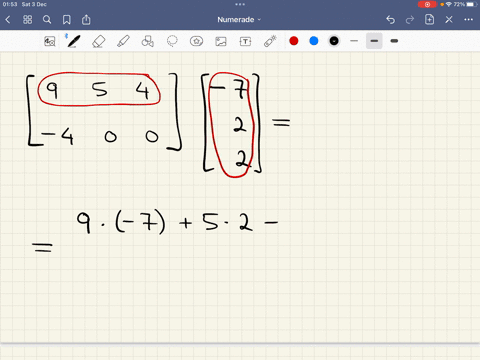Go back using the back chevron
The image size is (480, 360).
8,20
